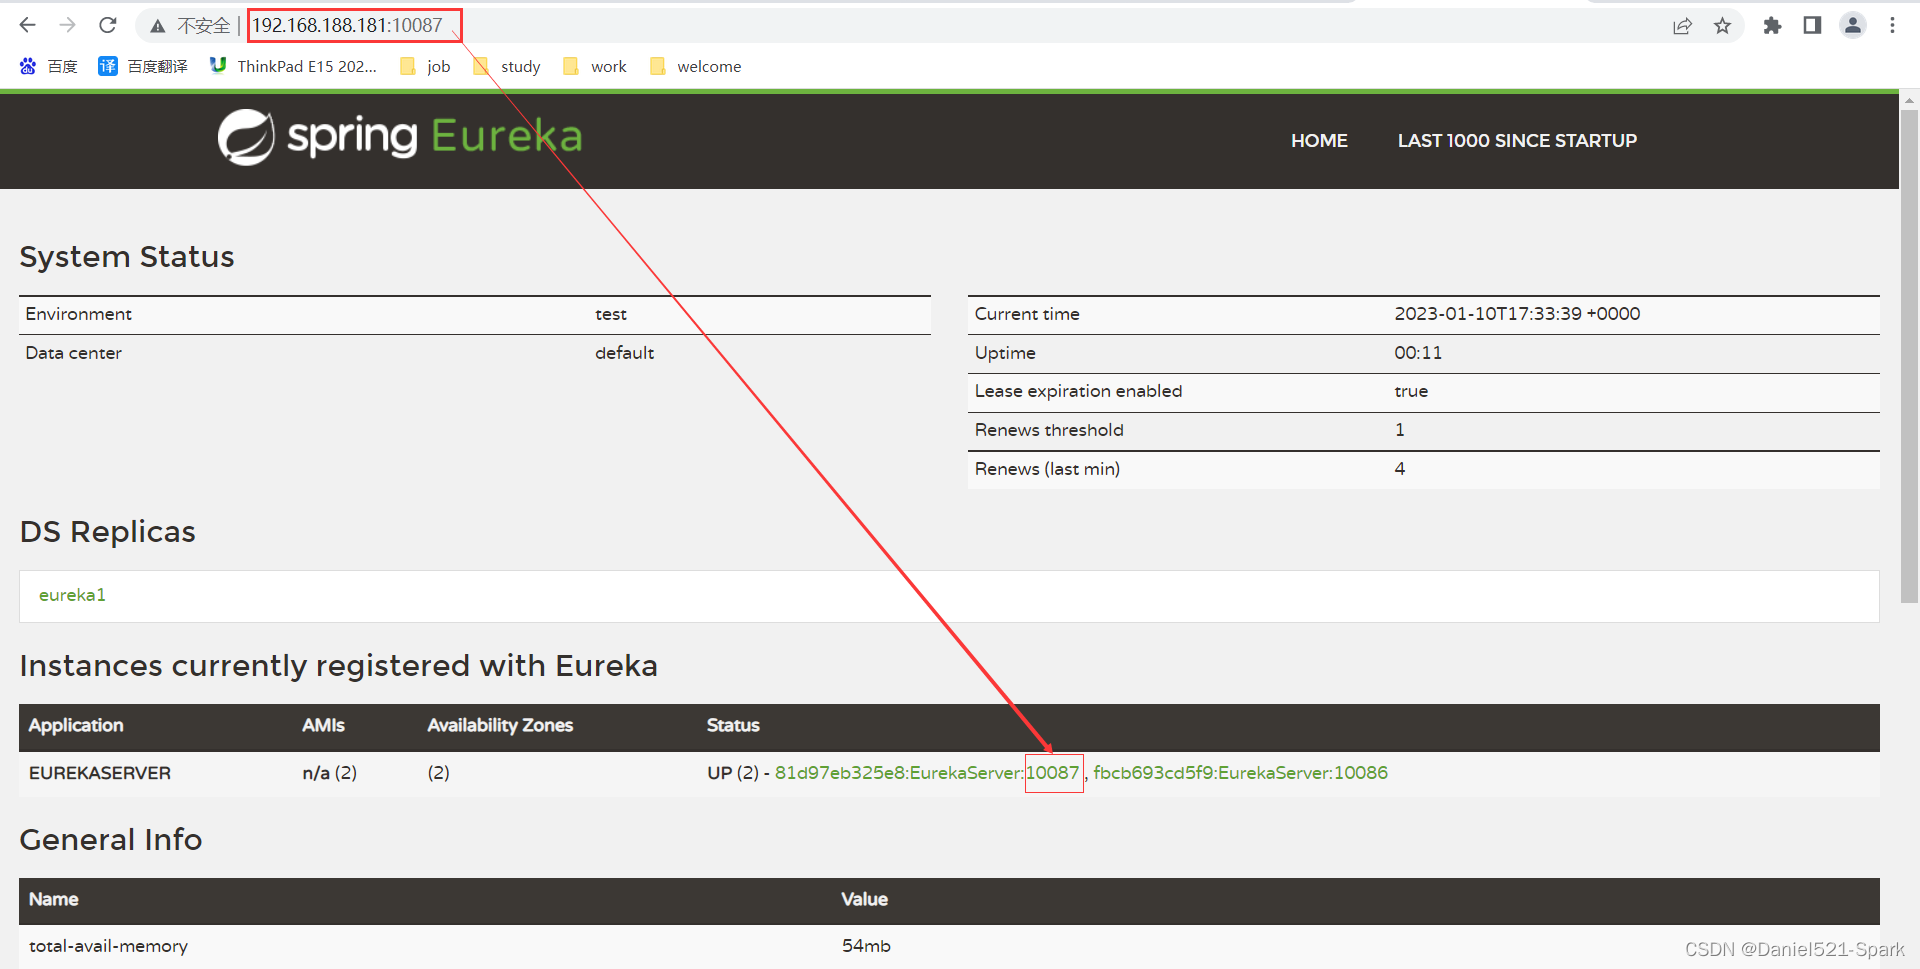Screen dimensions: 1920x969
Task: Click the Status column header
Action: click(x=733, y=726)
